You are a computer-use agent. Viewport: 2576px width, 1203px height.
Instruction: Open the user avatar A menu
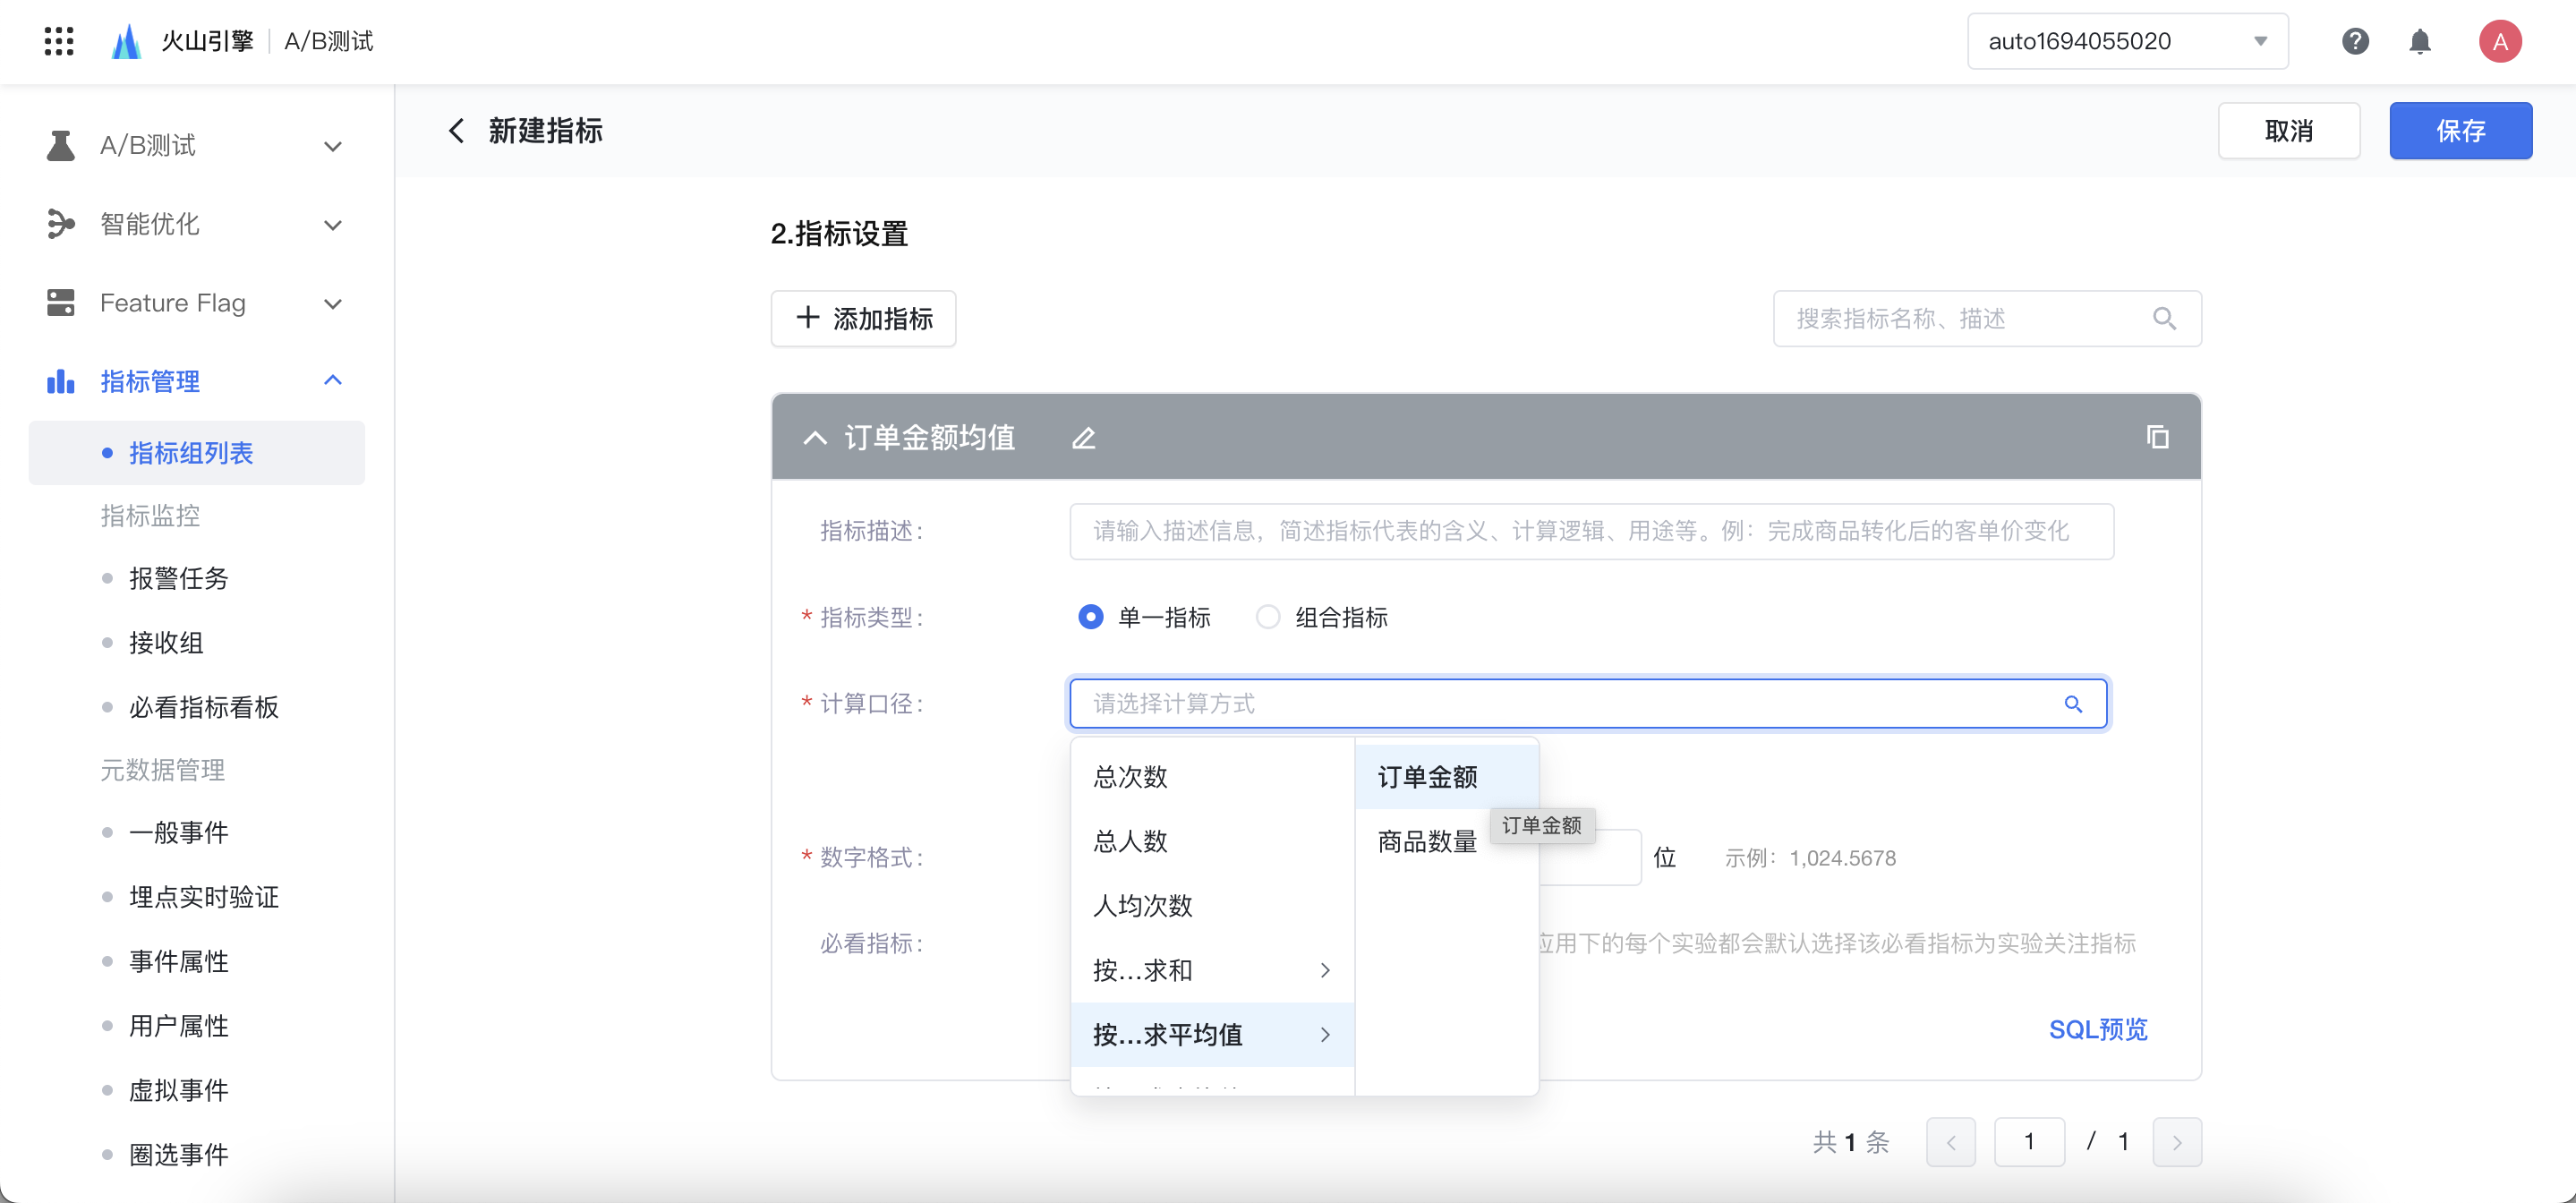click(2499, 41)
